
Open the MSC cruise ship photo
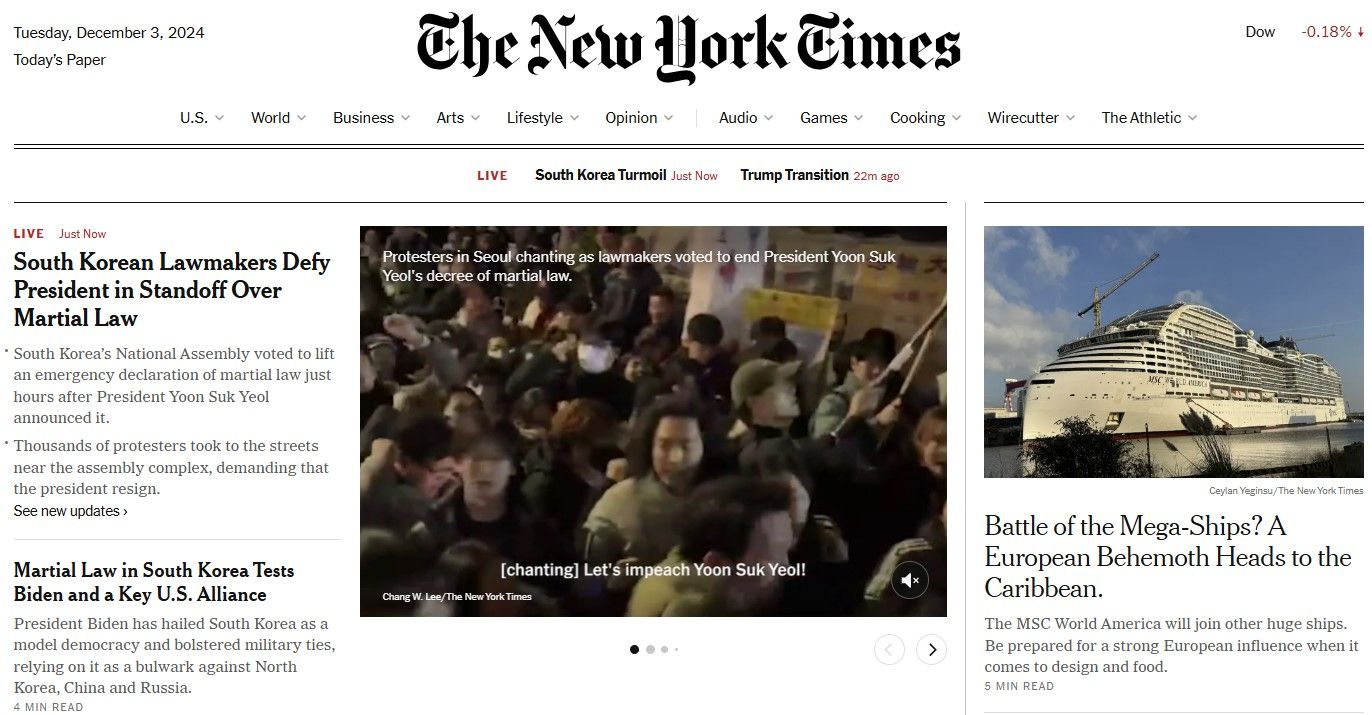coord(1173,352)
